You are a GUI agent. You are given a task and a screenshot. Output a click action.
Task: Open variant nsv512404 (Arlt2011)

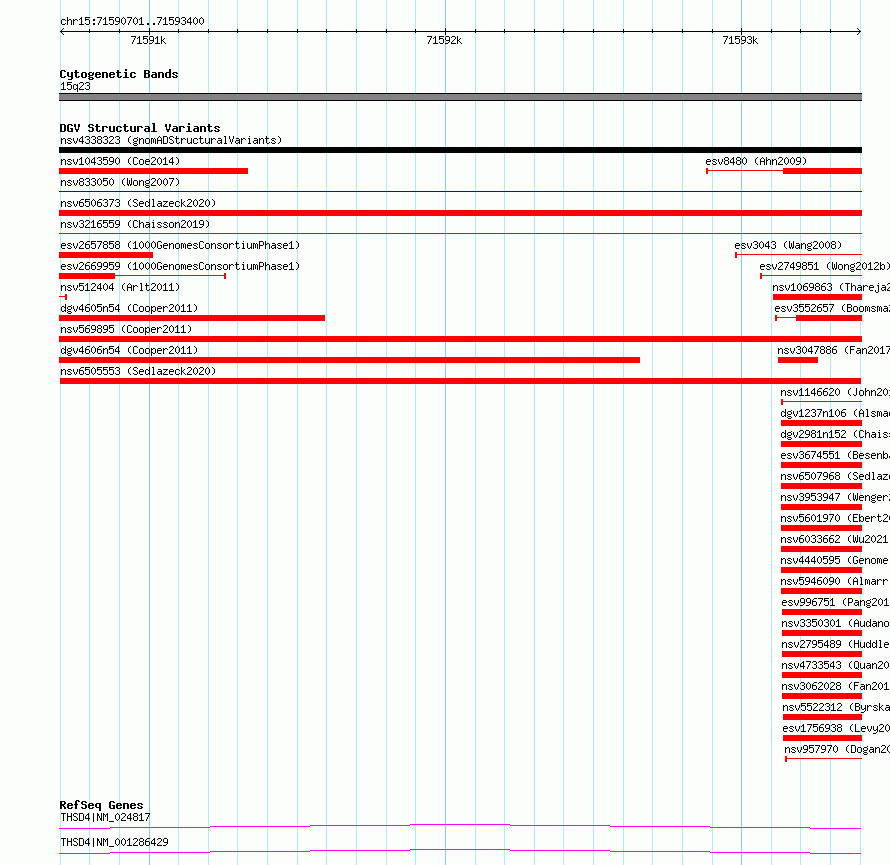120,287
